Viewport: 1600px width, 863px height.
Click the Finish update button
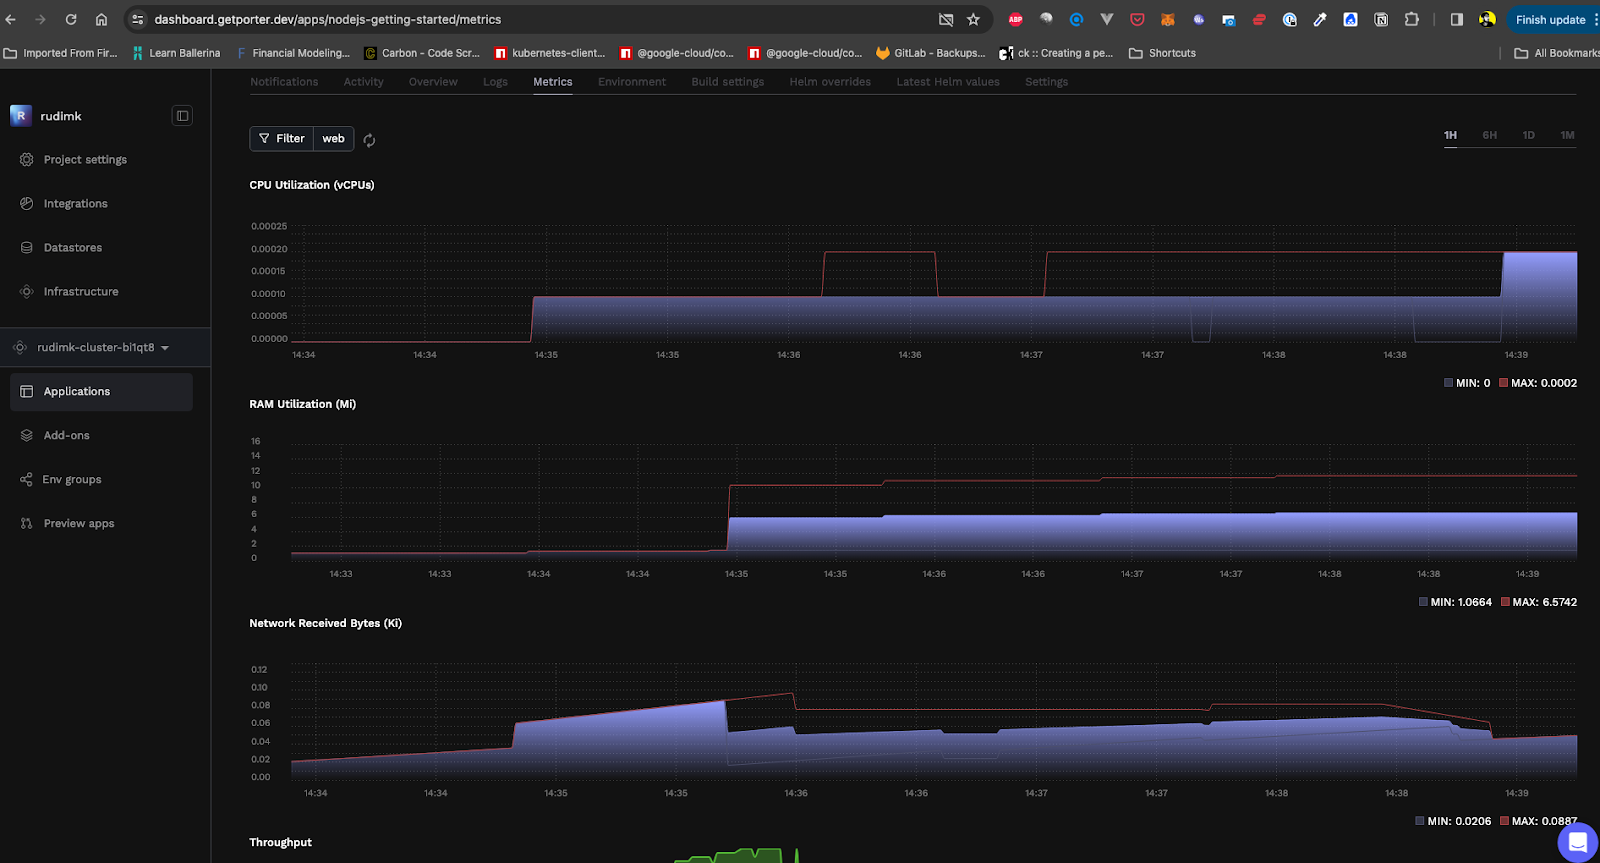[1550, 19]
